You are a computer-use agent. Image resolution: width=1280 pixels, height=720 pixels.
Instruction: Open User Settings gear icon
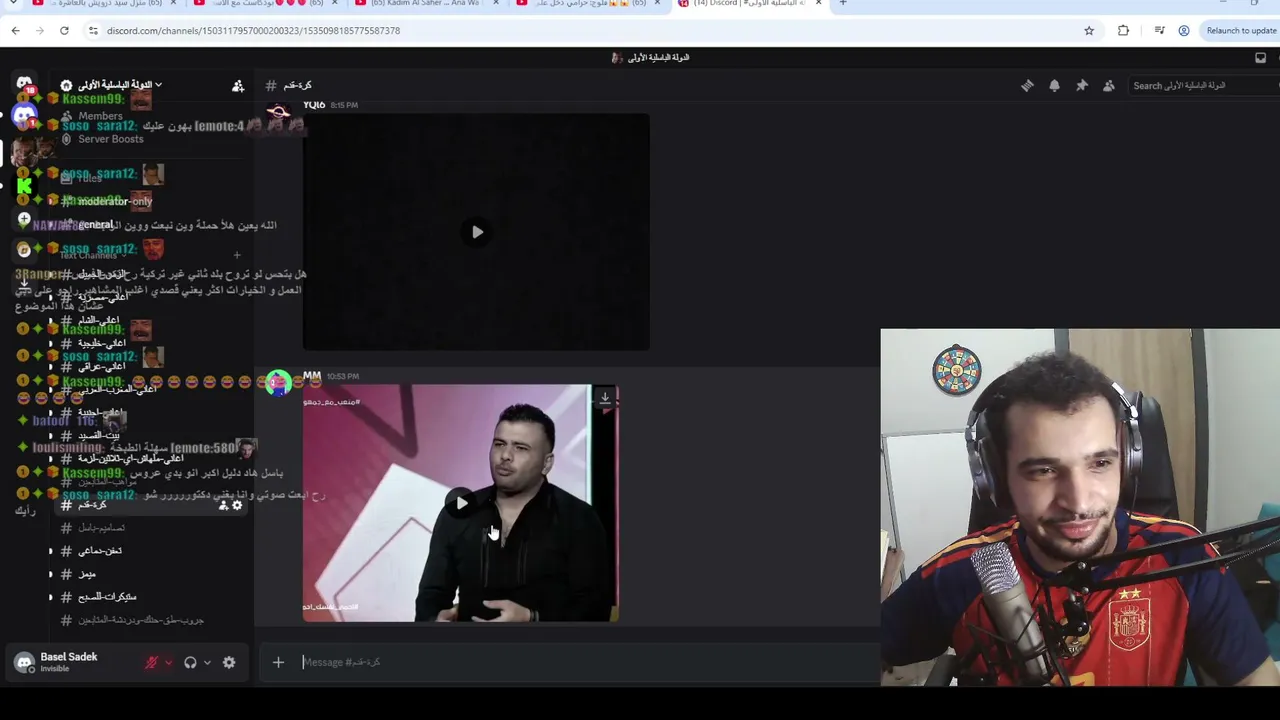point(229,662)
